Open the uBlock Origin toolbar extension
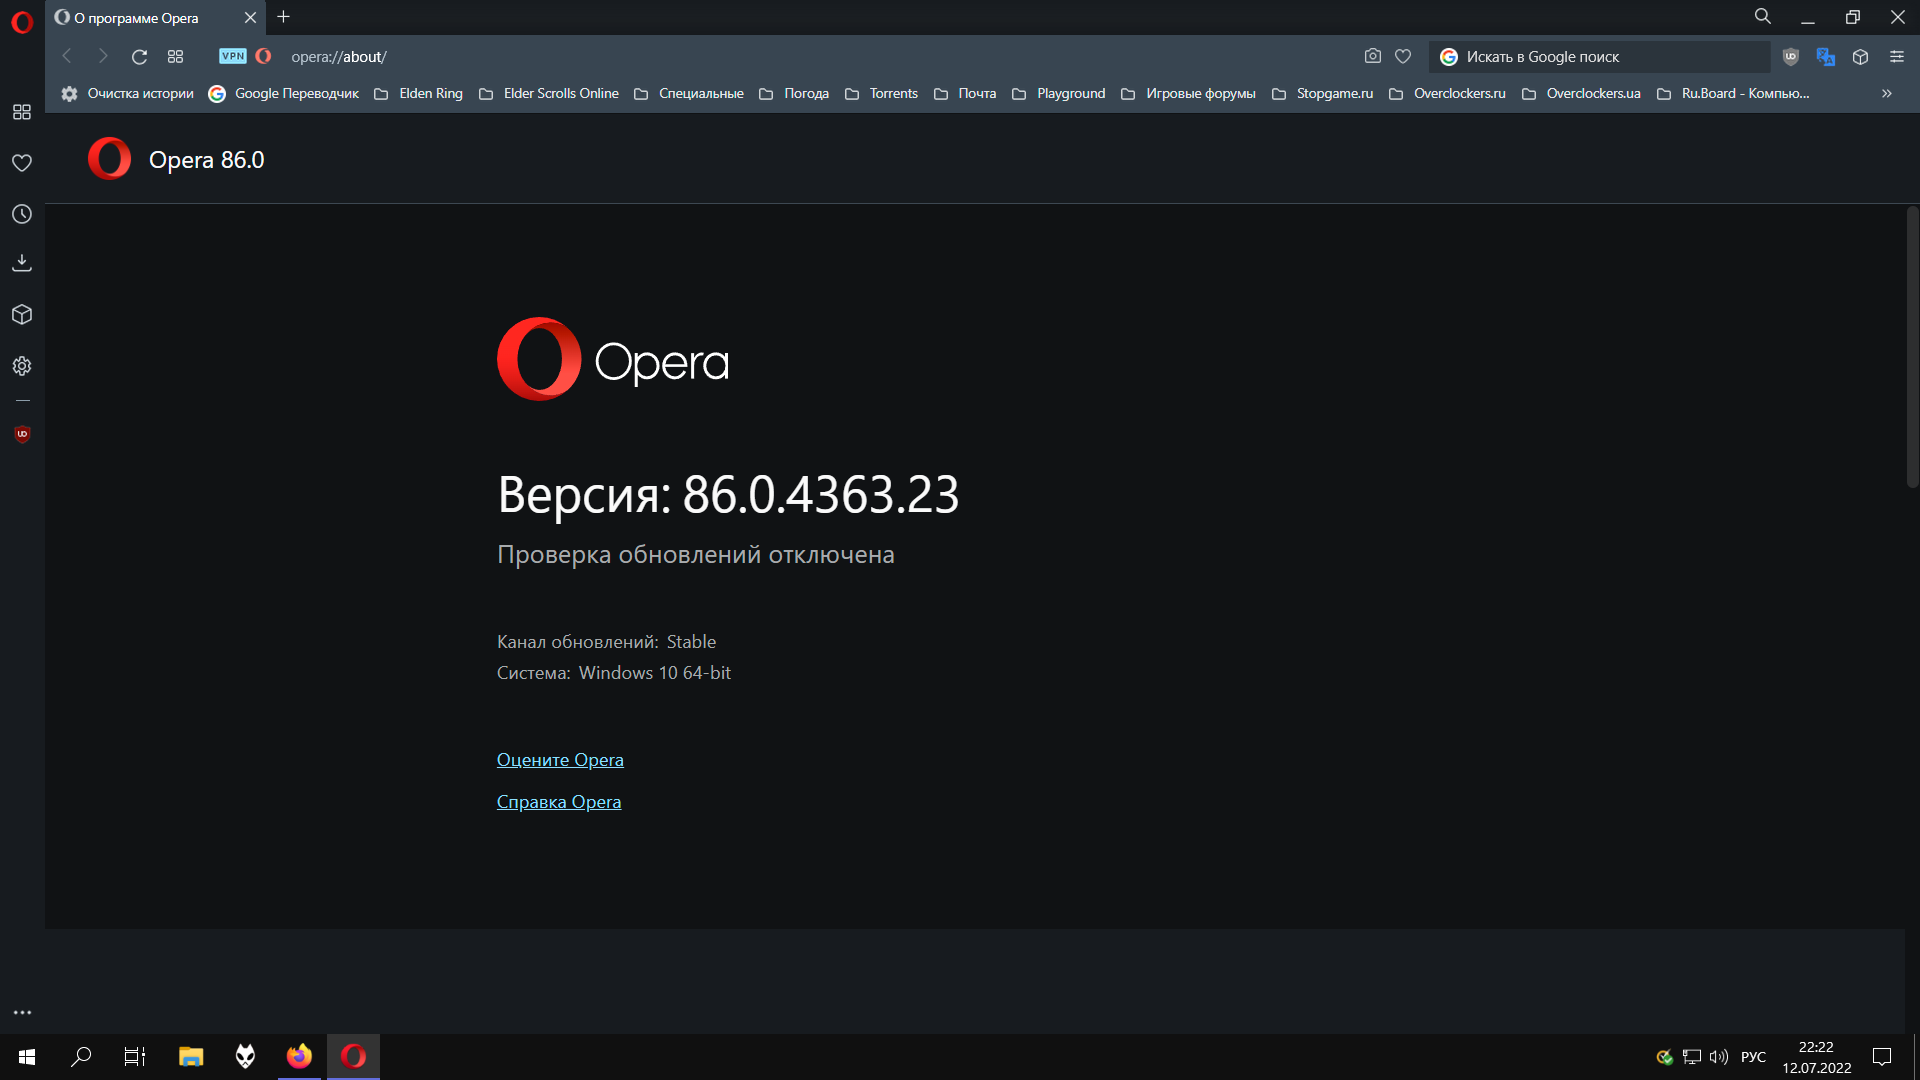Screen dimensions: 1920x1080 [x=1791, y=57]
